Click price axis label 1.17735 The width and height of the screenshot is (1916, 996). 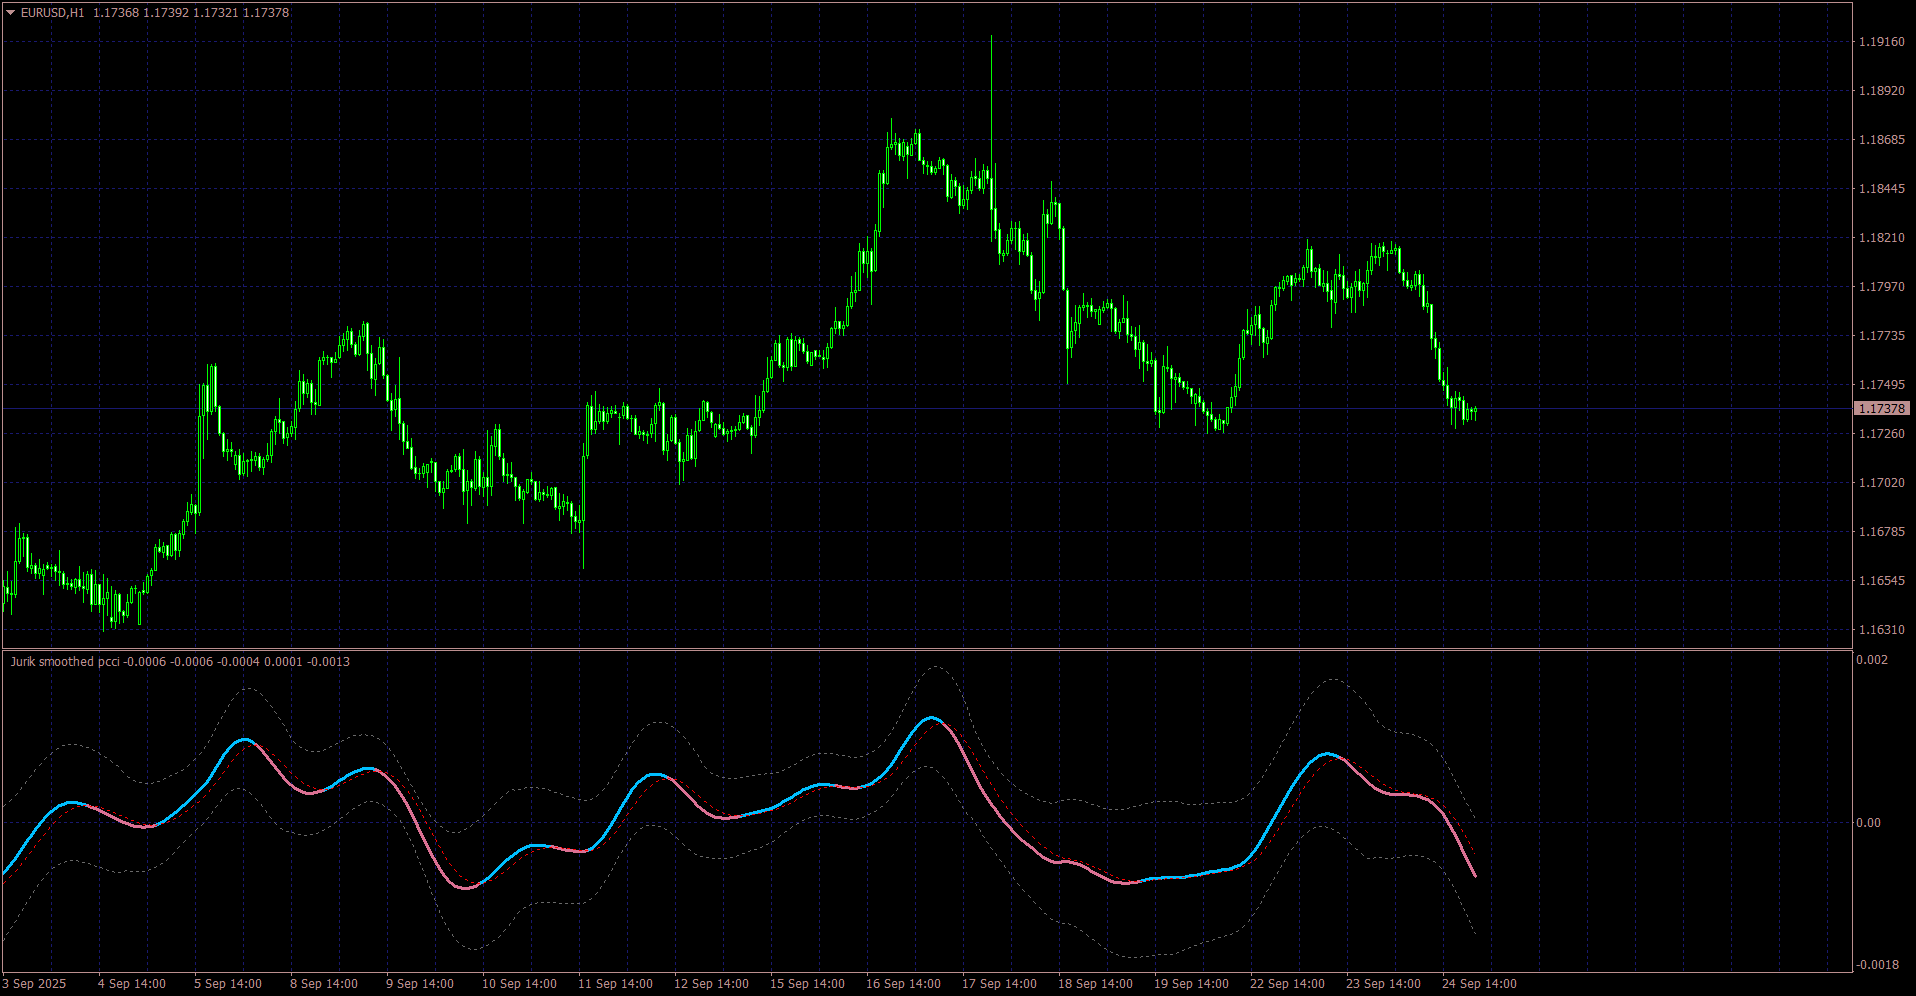(1881, 336)
